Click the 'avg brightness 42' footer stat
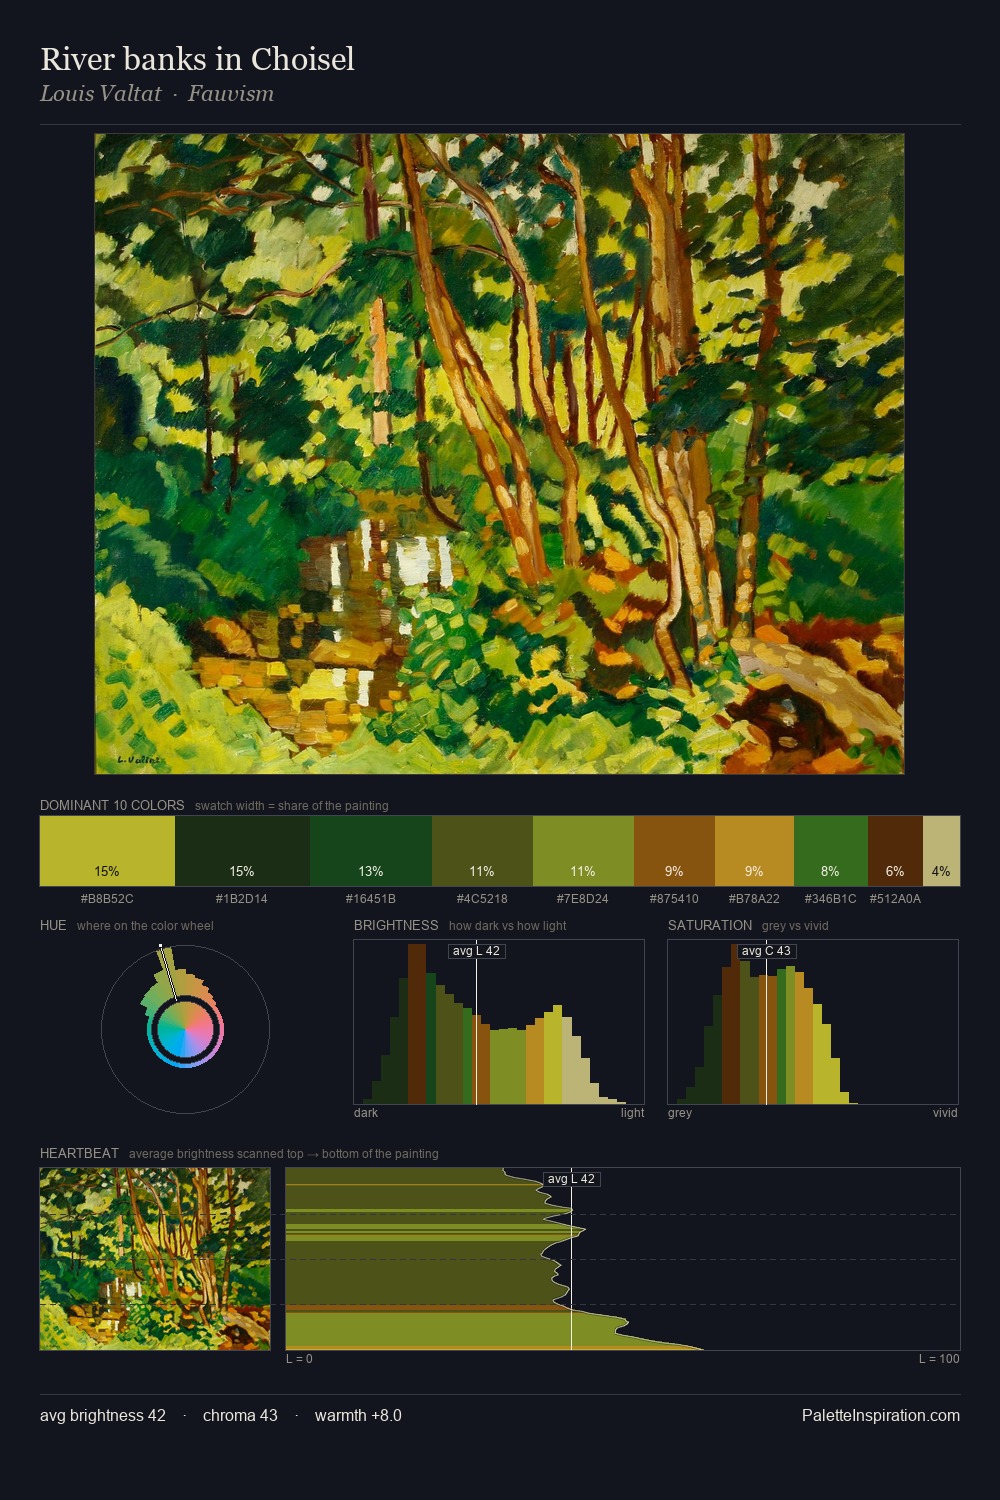The height and width of the screenshot is (1500, 1000). tap(103, 1415)
